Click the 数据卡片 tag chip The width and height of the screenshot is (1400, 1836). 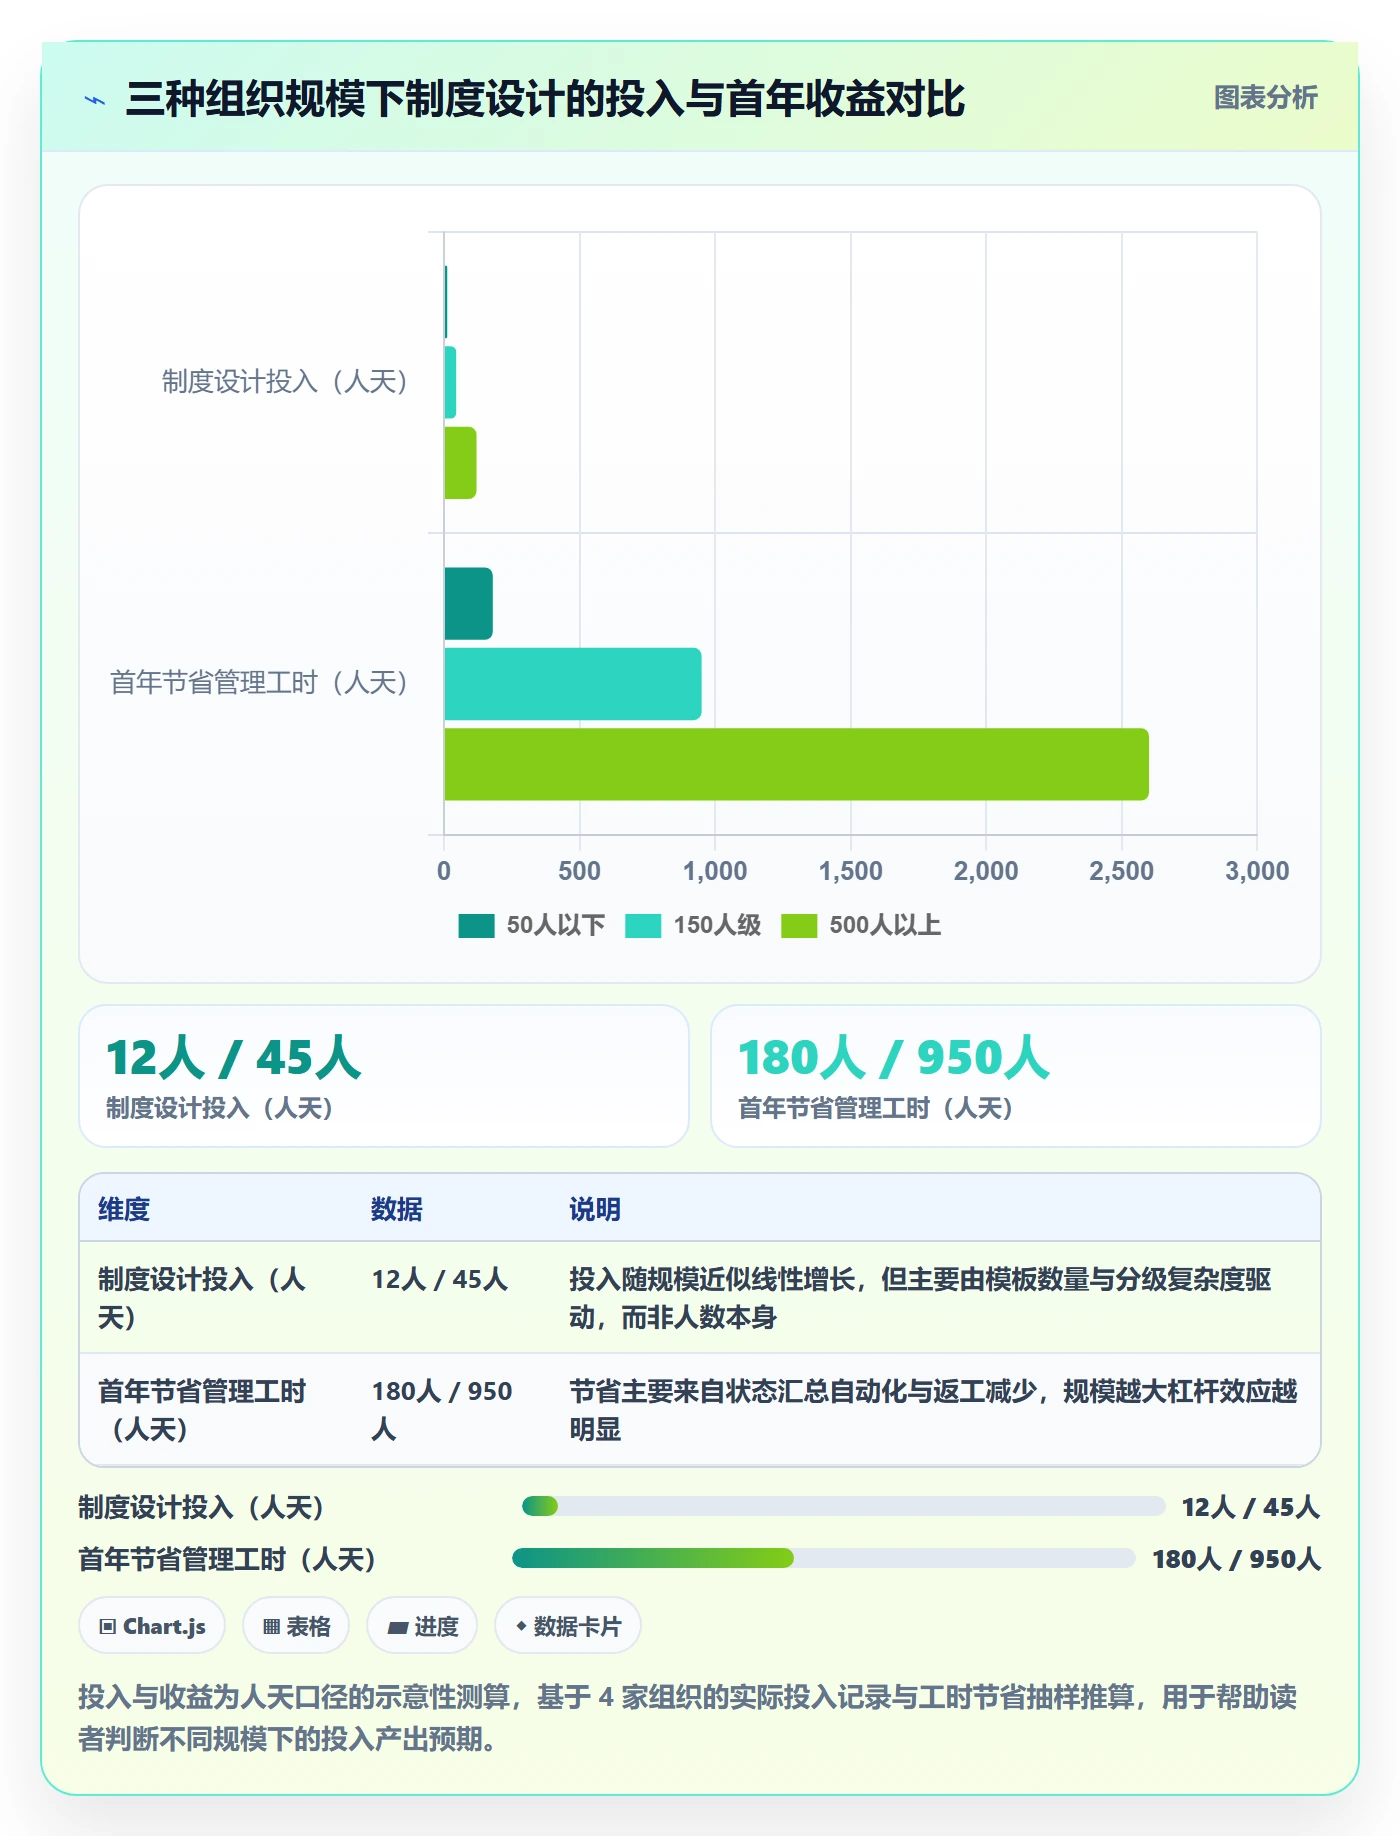click(568, 1626)
